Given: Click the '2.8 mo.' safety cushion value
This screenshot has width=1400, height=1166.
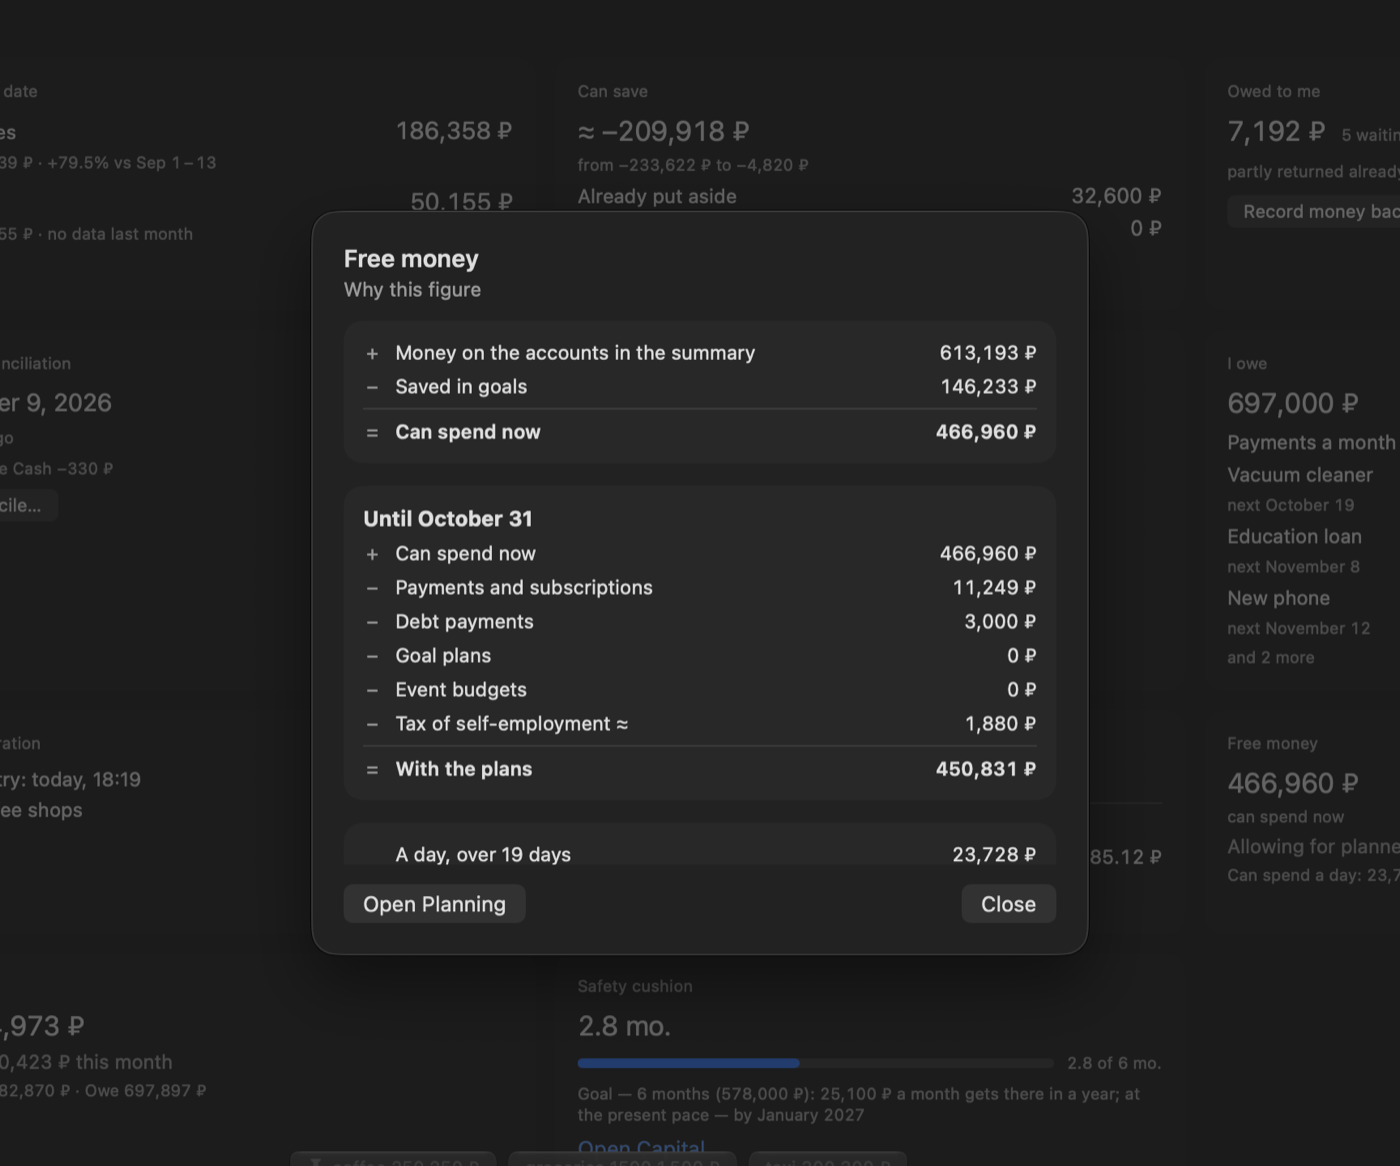Looking at the screenshot, I should (x=624, y=1026).
